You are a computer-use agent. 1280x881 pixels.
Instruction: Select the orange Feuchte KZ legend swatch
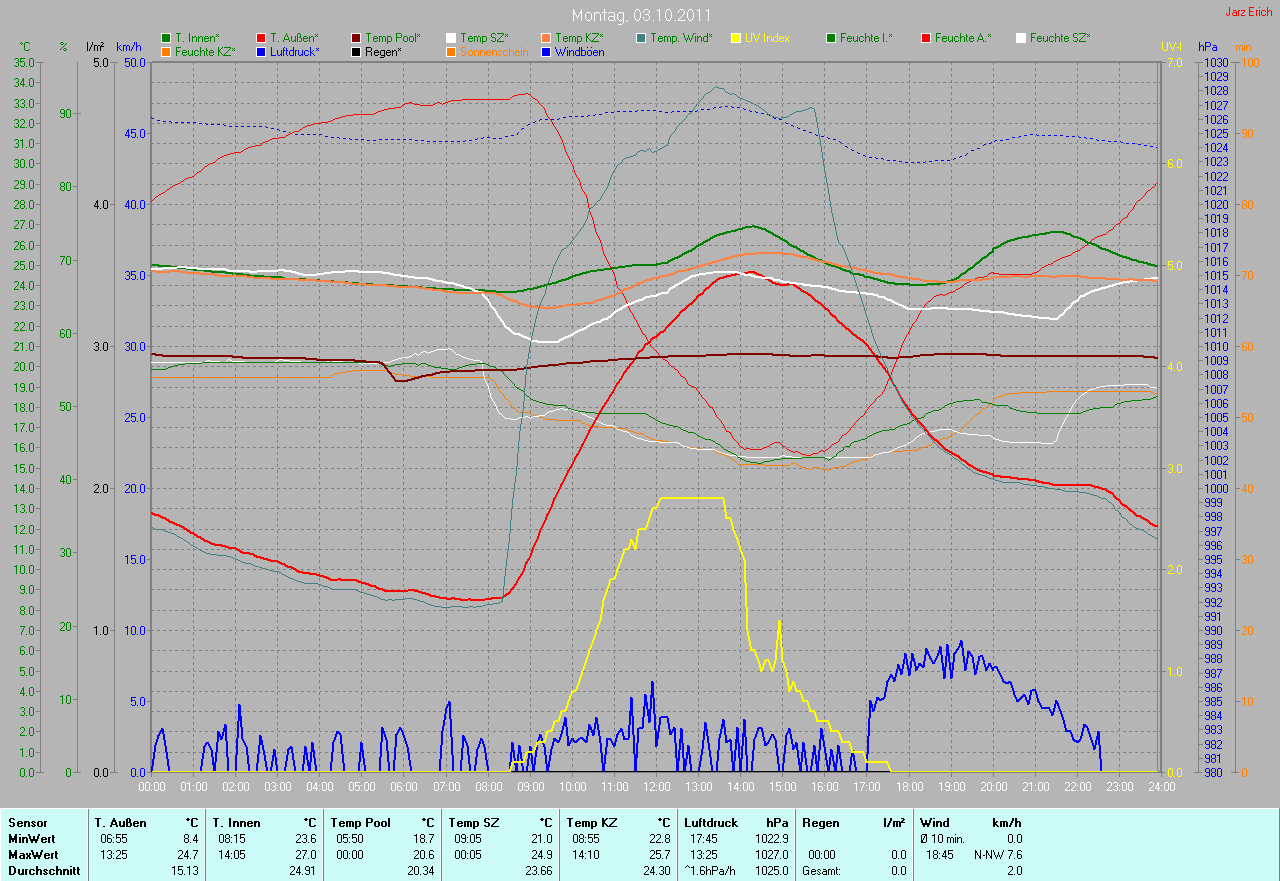(x=166, y=51)
